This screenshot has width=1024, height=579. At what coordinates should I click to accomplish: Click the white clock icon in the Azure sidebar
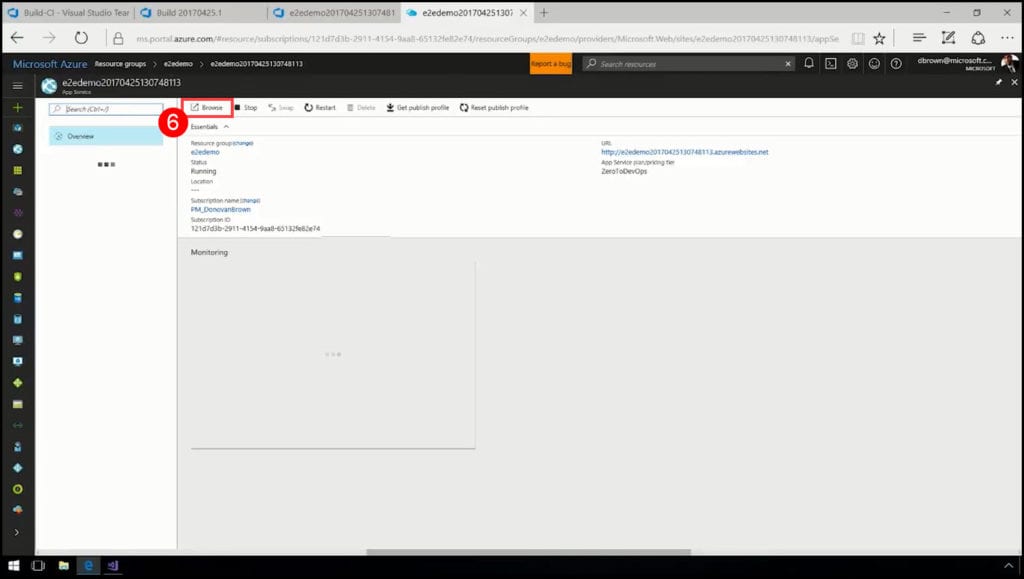tap(18, 234)
